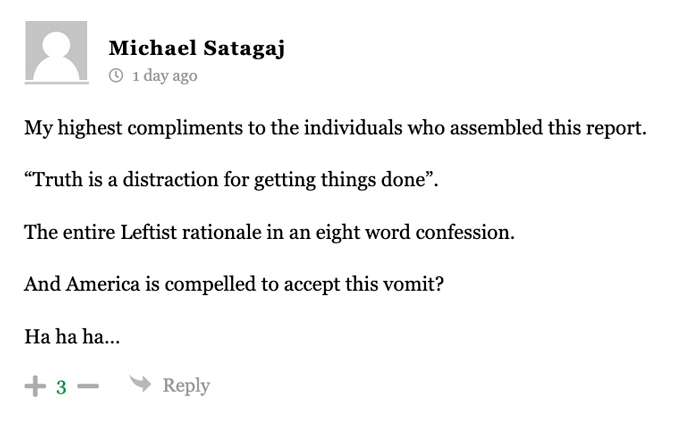Click the clock icon beside the timestamp
This screenshot has width=700, height=435.
pos(116,76)
